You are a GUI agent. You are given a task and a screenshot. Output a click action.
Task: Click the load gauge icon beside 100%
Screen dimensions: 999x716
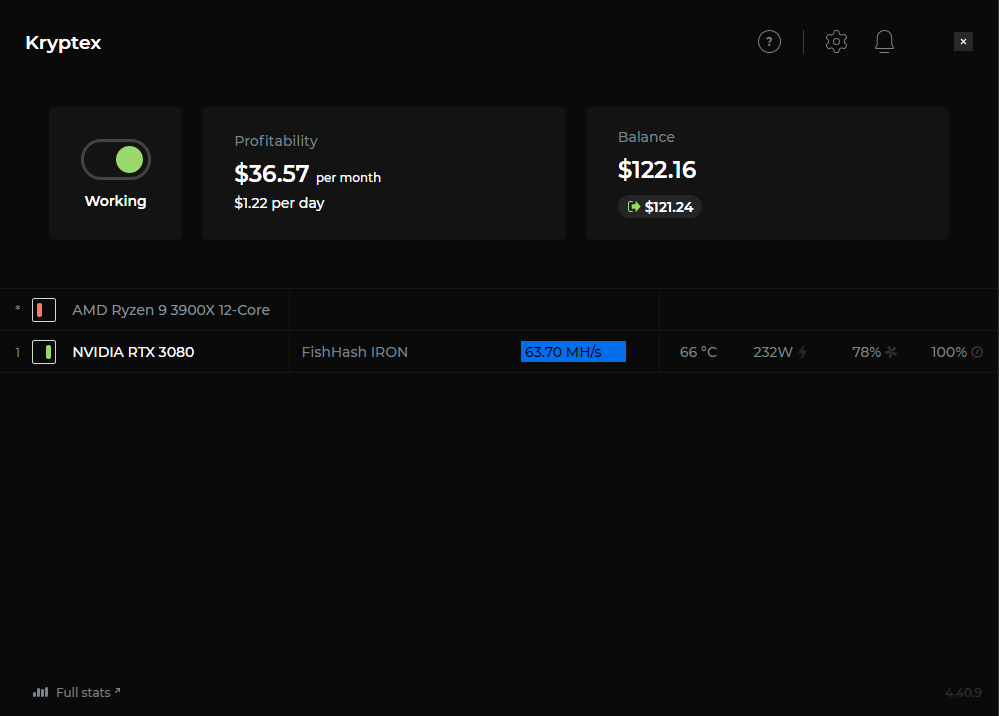pyautogui.click(x=977, y=352)
